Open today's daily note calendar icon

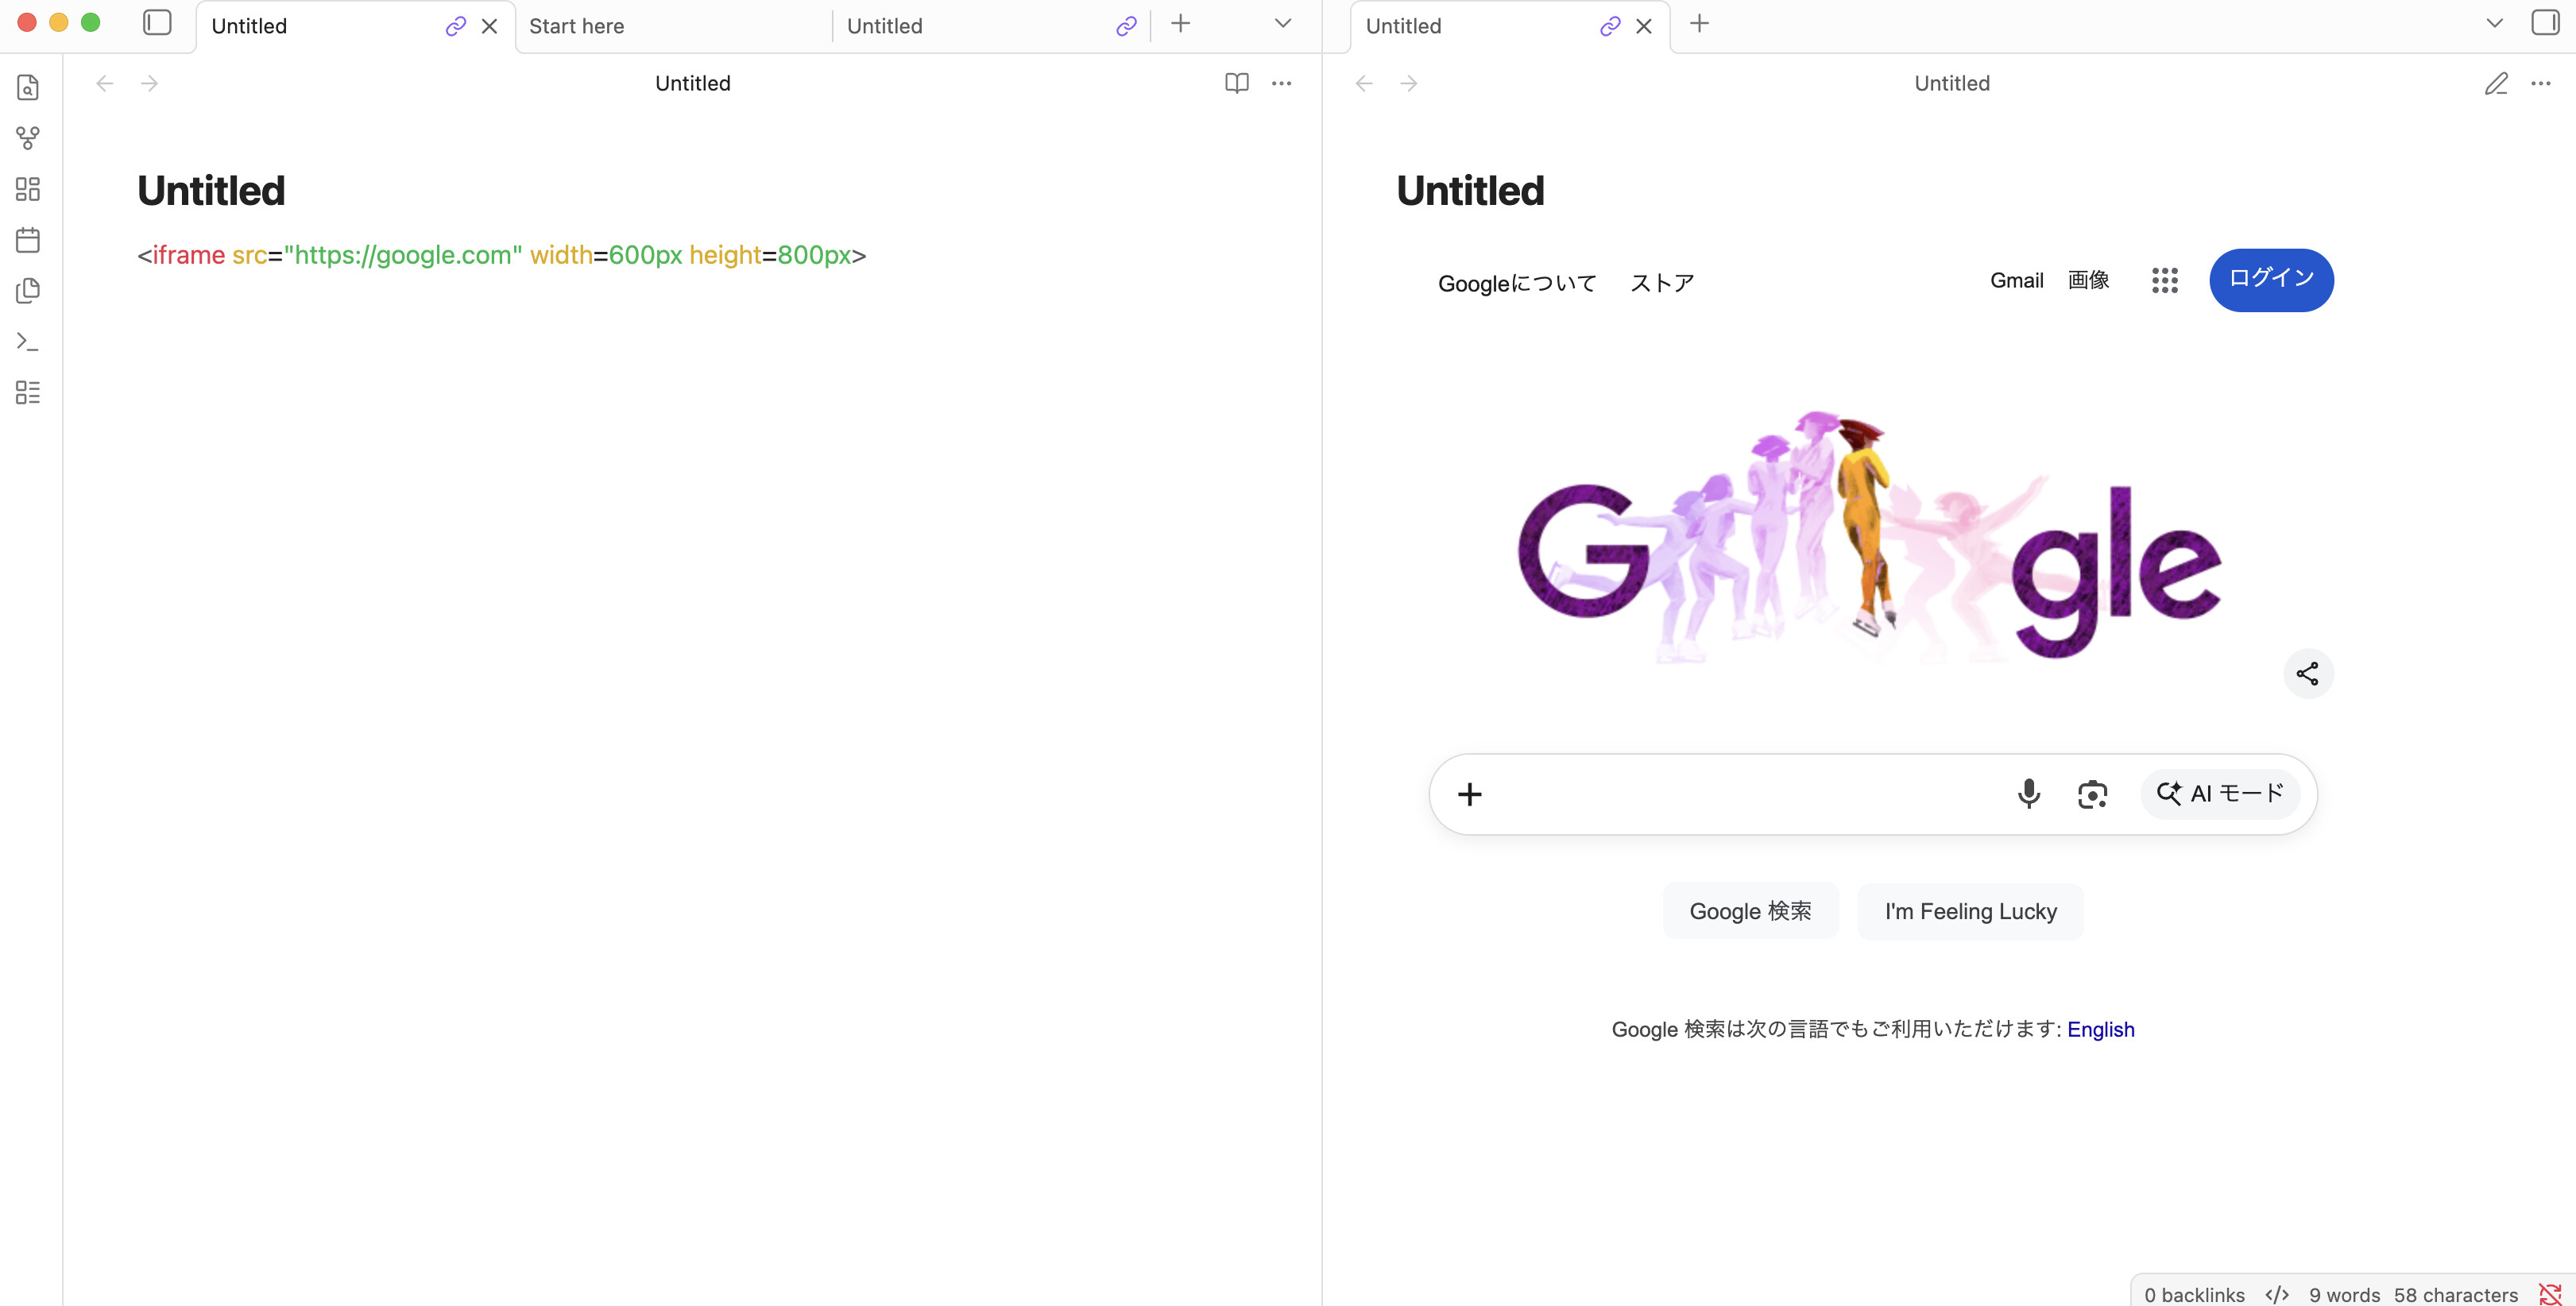[28, 240]
